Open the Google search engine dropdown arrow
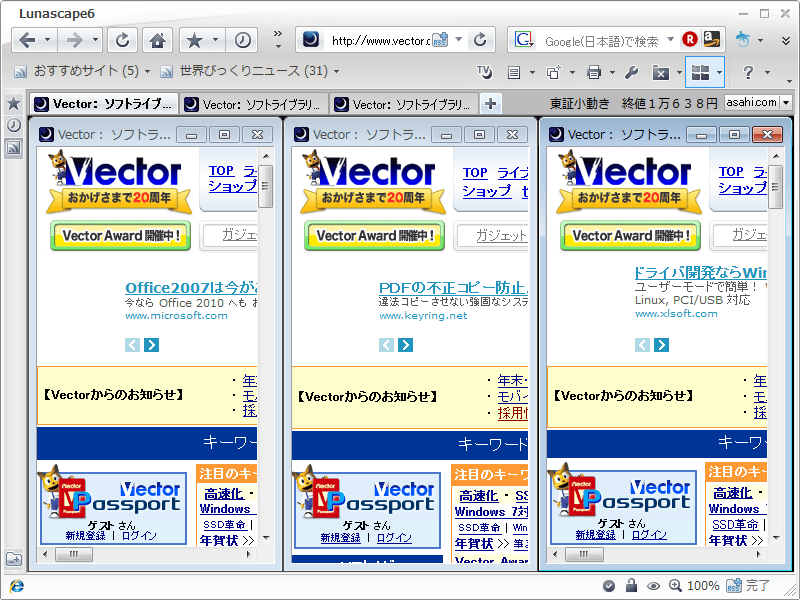 click(671, 39)
